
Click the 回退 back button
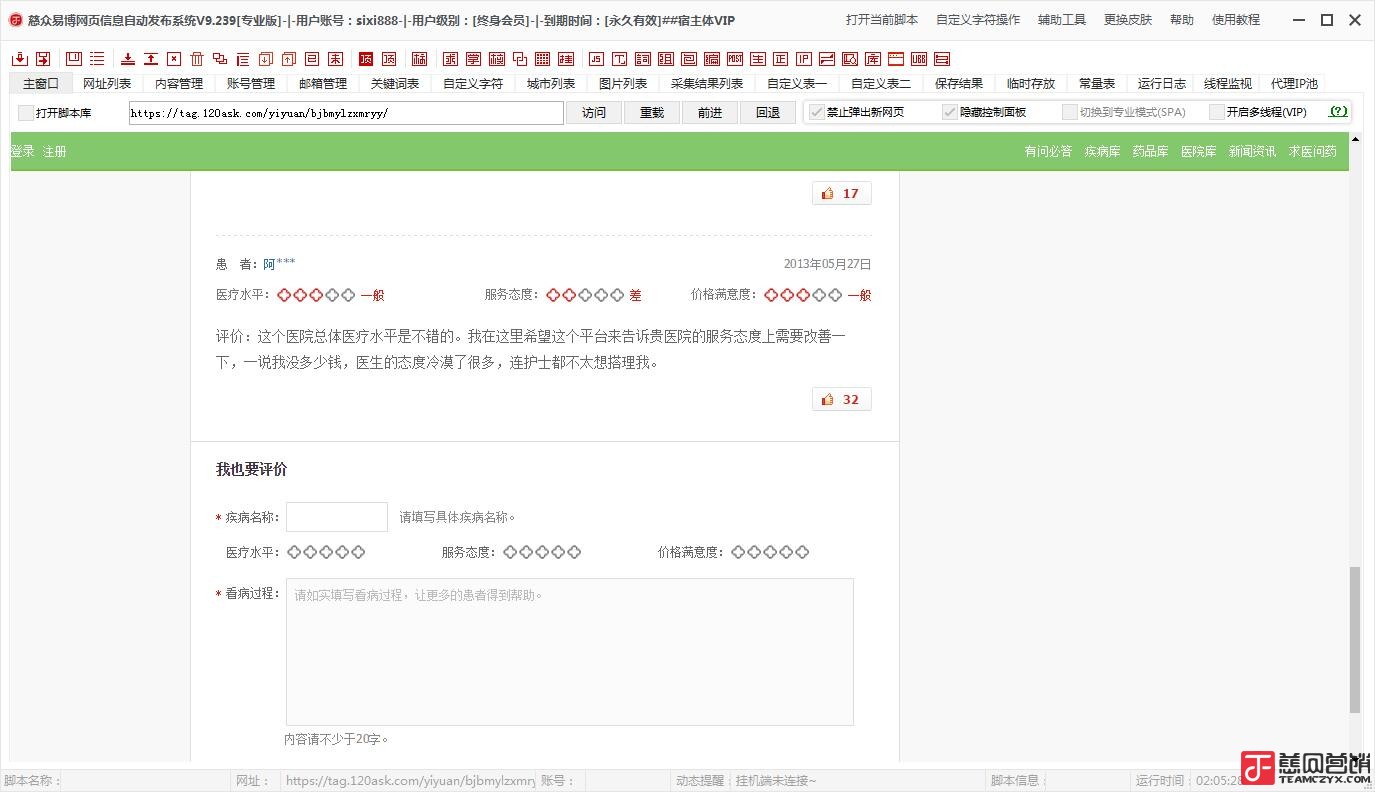click(768, 112)
